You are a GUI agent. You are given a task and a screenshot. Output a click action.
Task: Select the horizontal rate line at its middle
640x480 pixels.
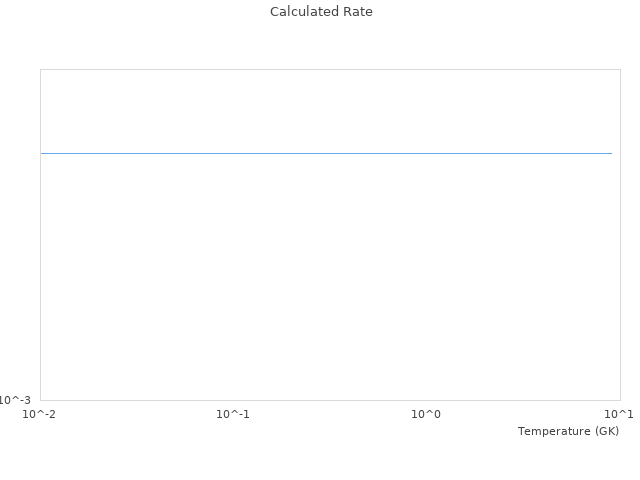click(326, 153)
